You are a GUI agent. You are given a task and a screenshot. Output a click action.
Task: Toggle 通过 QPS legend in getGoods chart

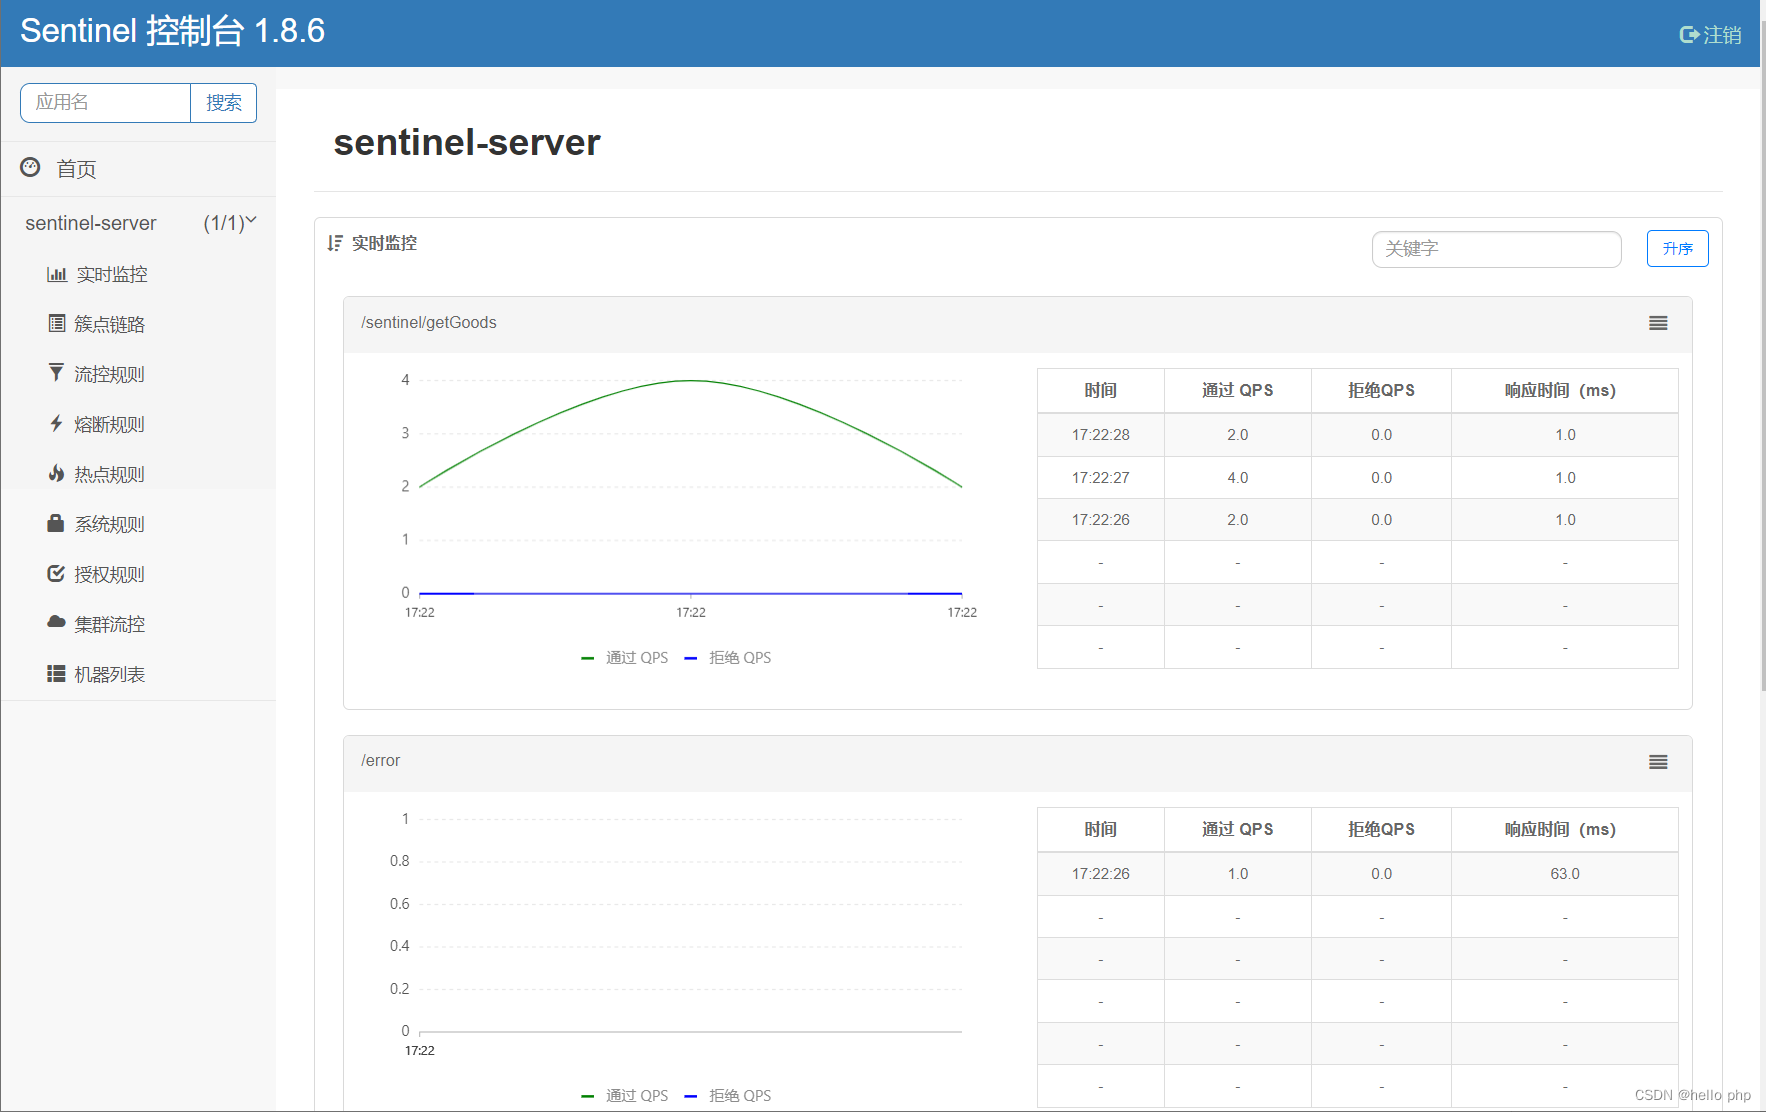coord(625,657)
